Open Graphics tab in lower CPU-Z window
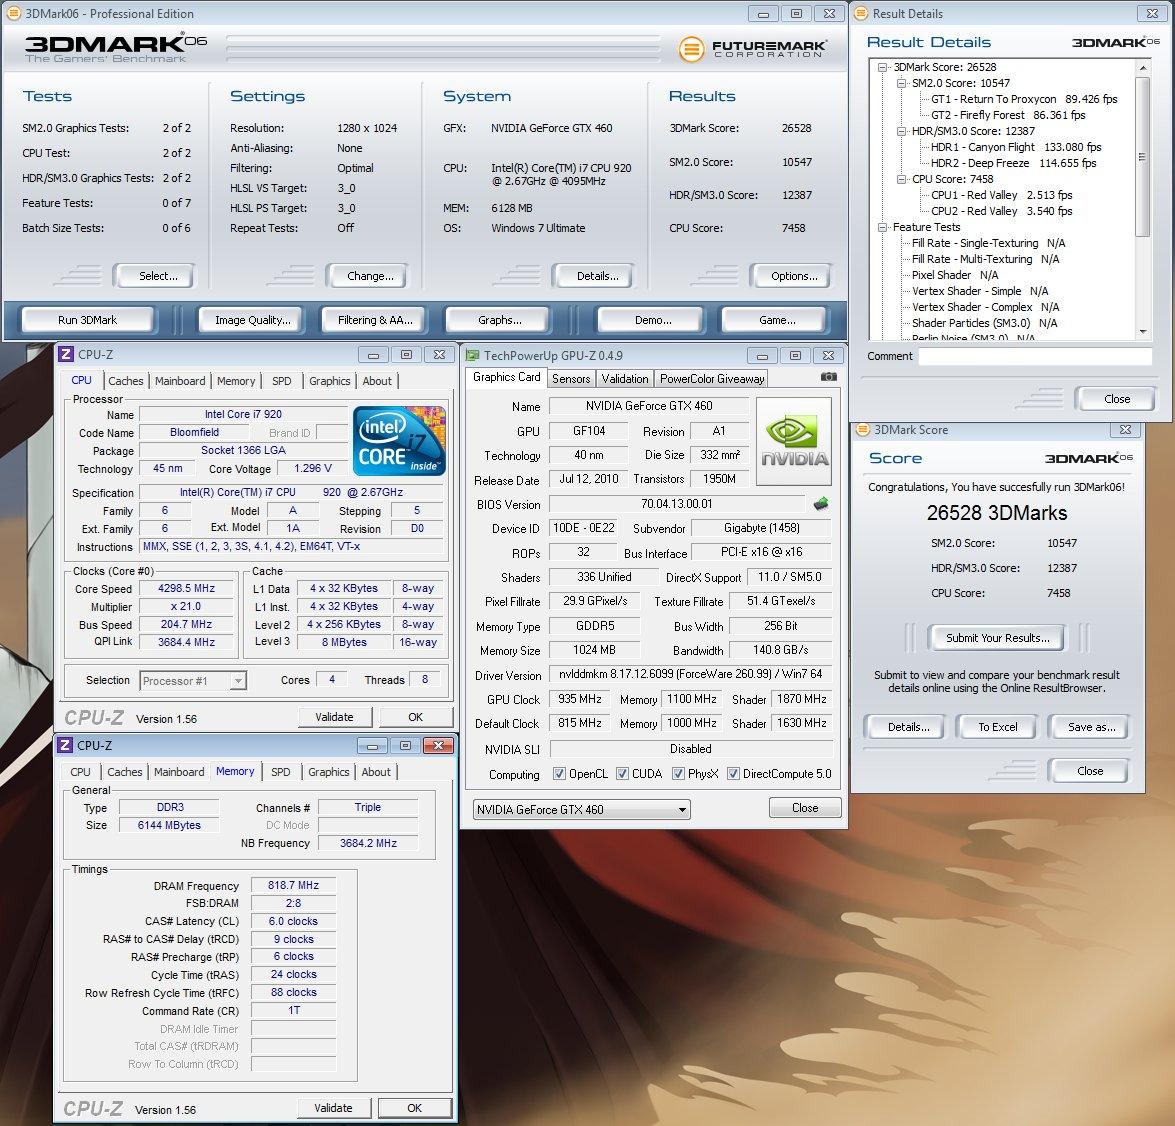The height and width of the screenshot is (1126, 1175). [328, 772]
